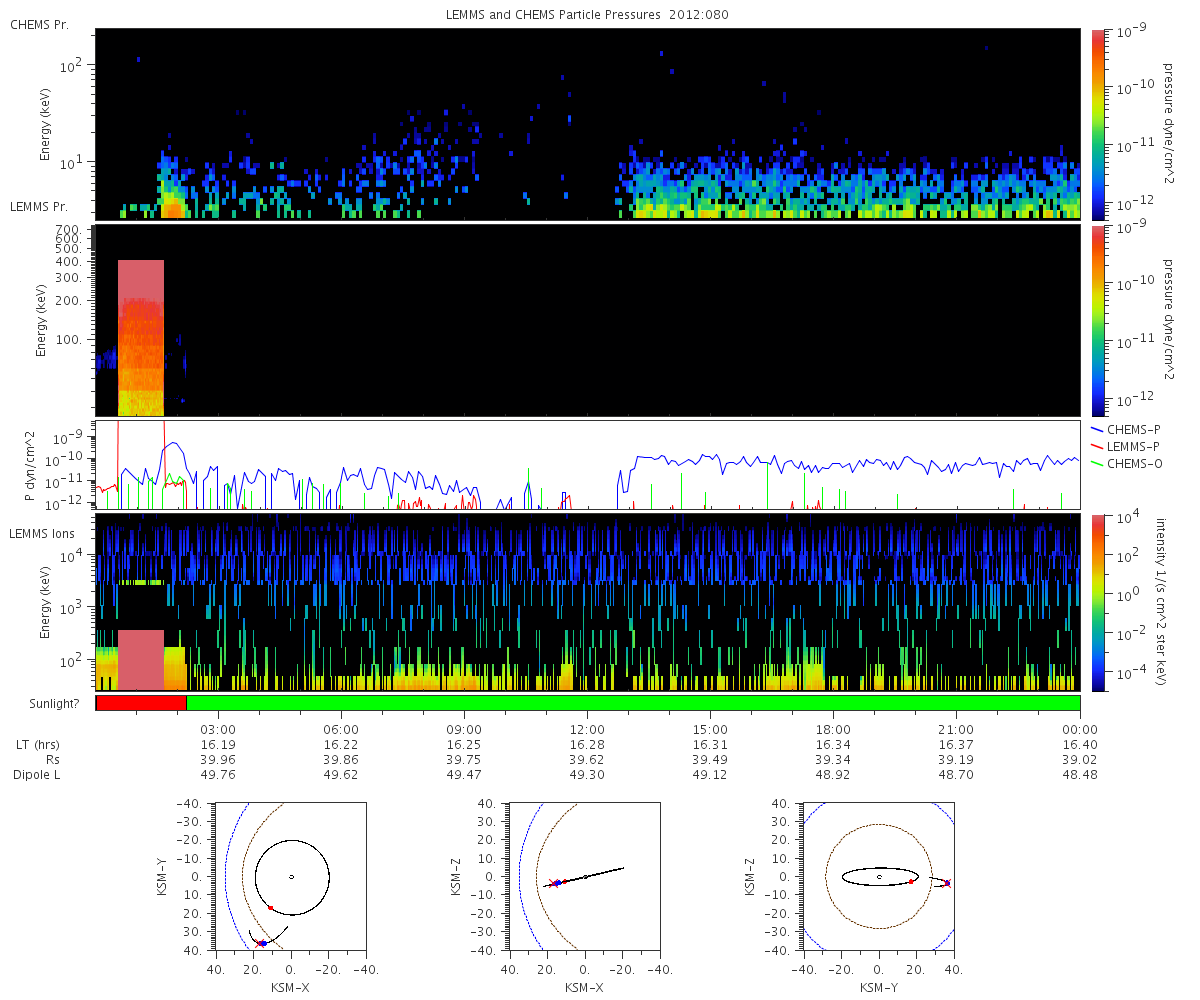This screenshot has height=1000, width=1200.
Task: Click the green segment of Sunlight bar
Action: pyautogui.click(x=633, y=703)
